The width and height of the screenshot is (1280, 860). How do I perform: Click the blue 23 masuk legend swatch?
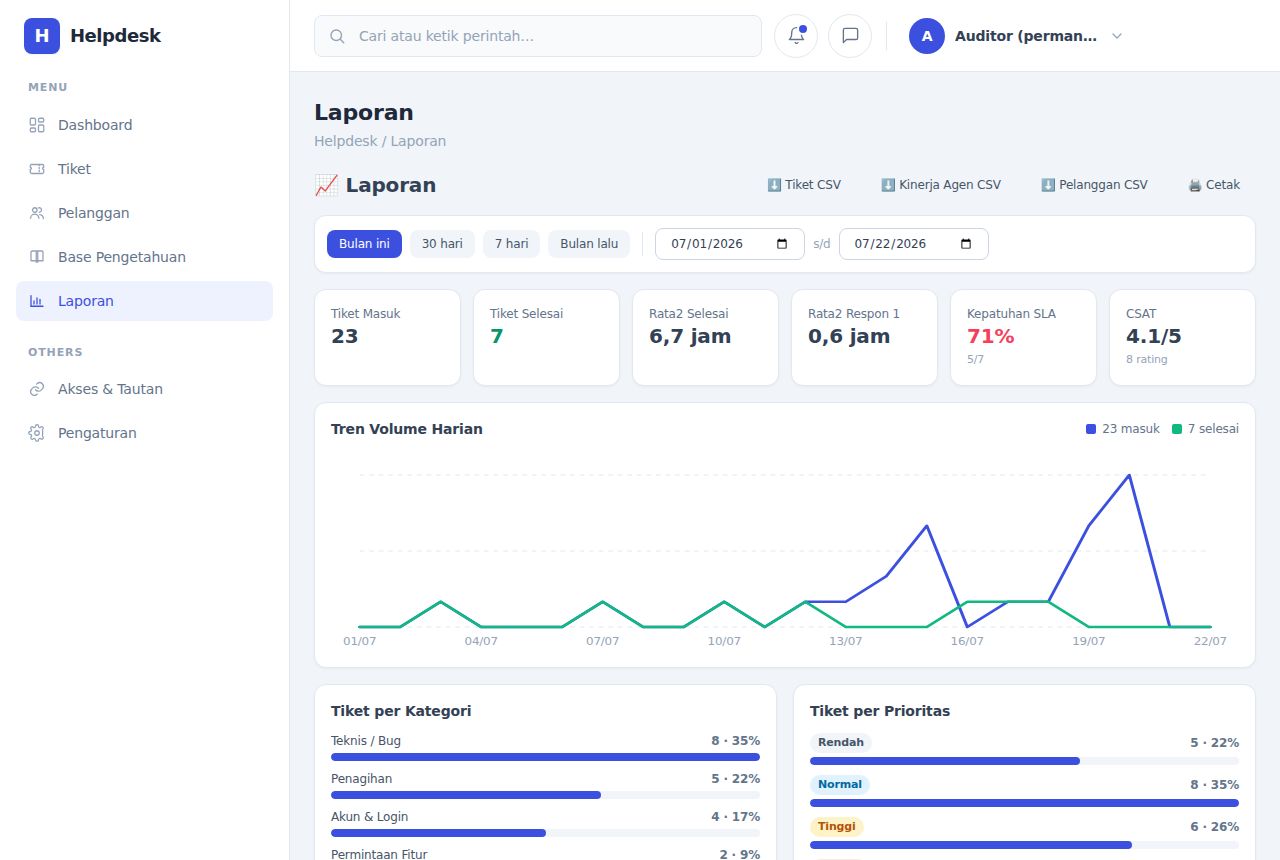(1091, 429)
